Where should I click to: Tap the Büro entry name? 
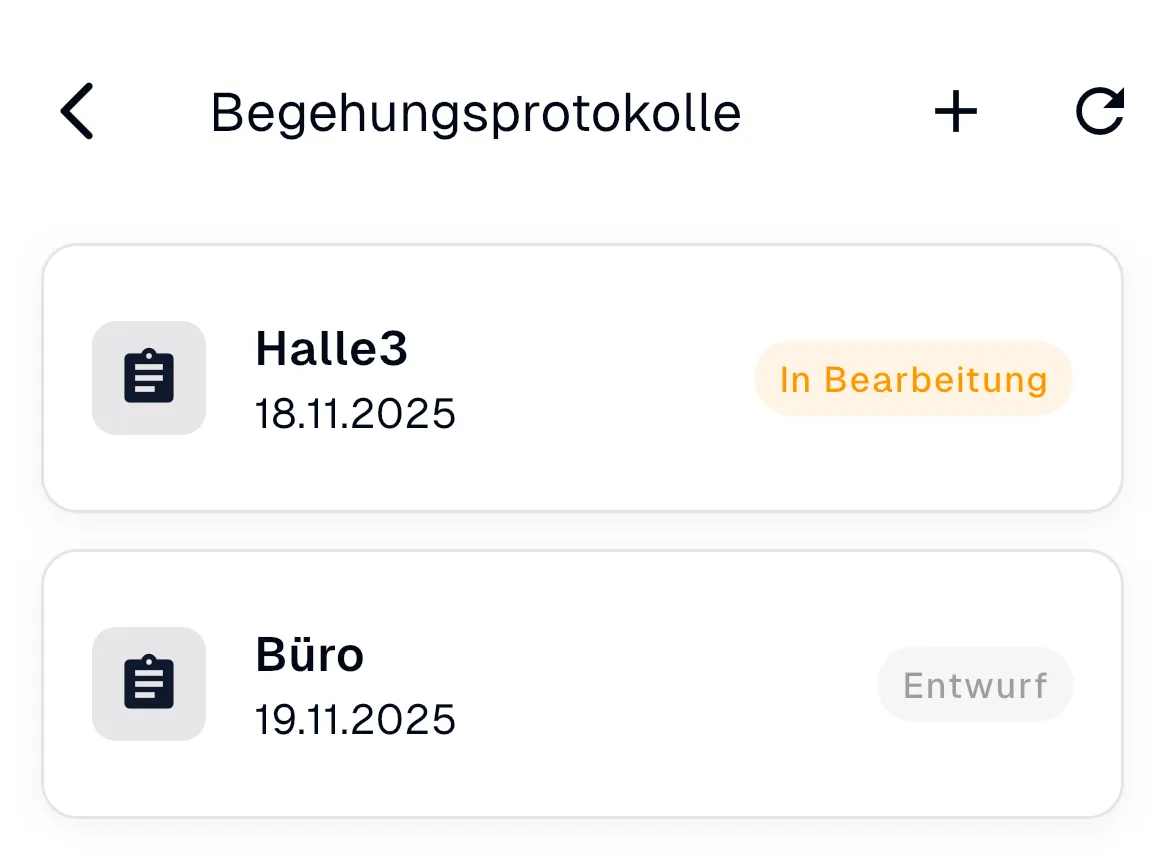click(309, 655)
